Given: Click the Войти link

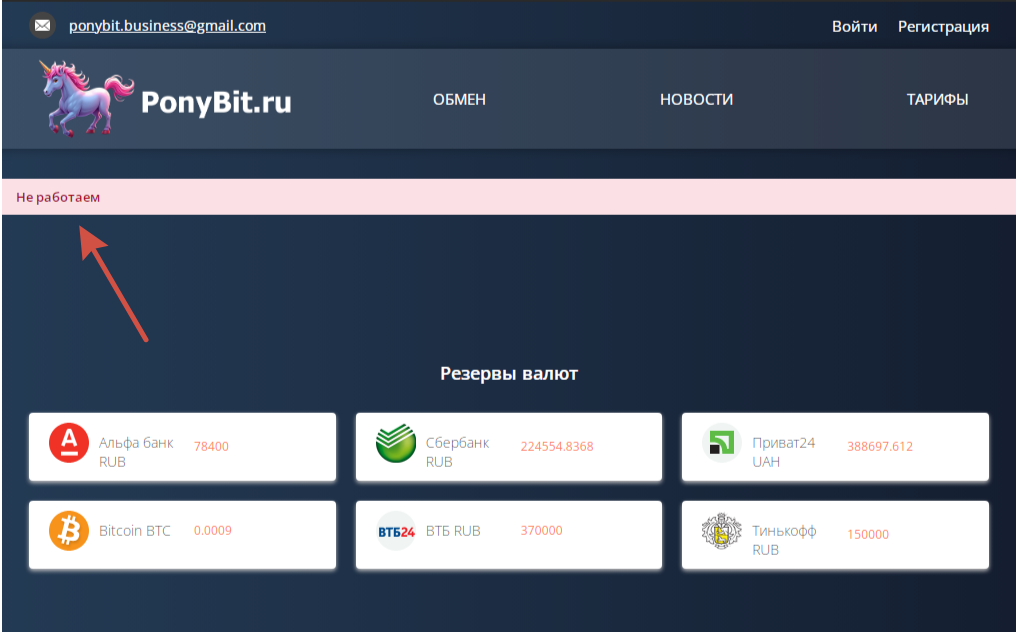Looking at the screenshot, I should 855,26.
